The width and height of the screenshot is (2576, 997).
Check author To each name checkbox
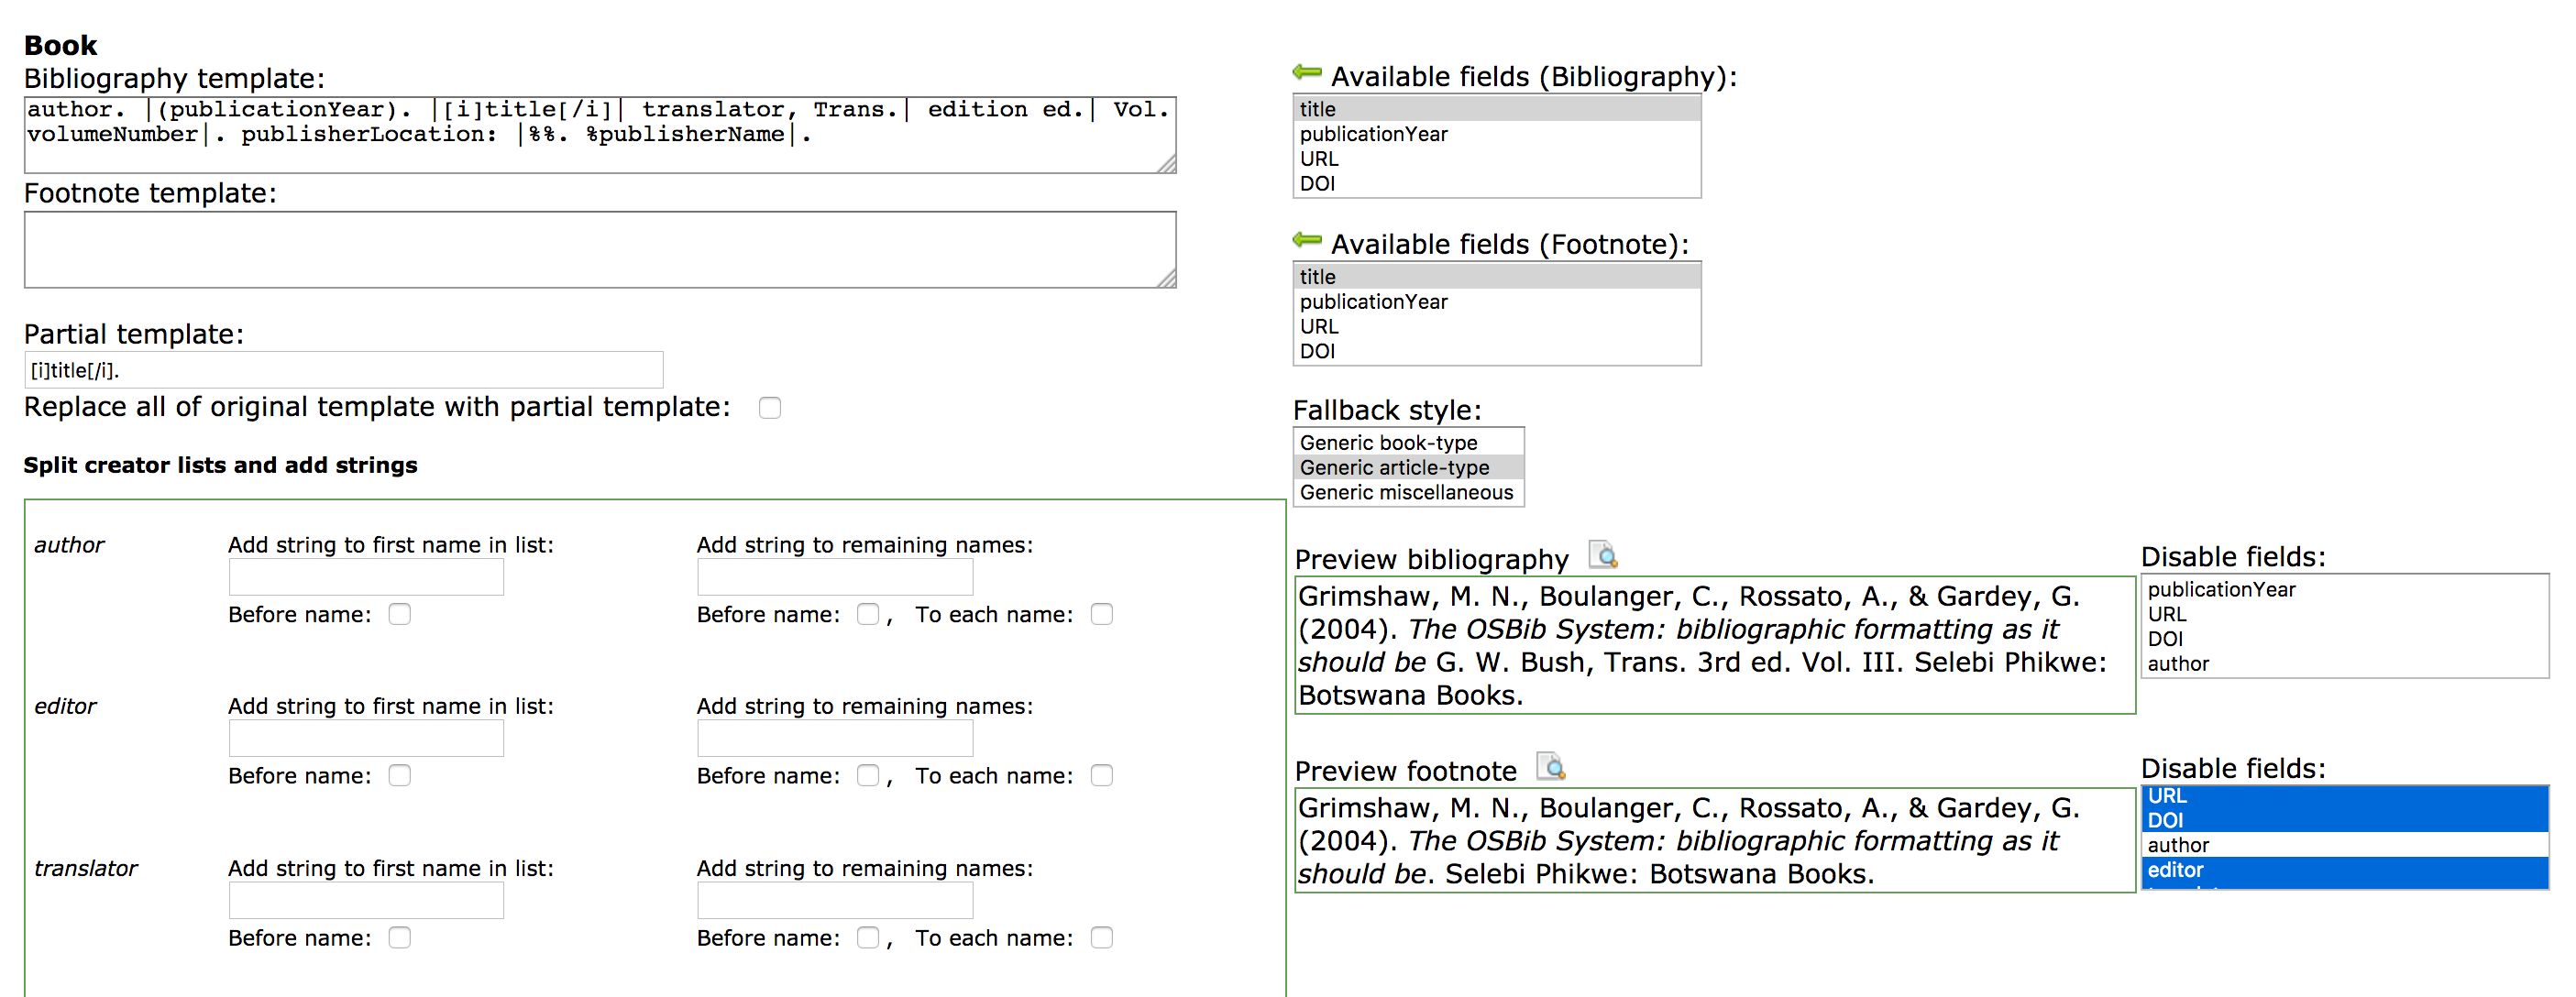(1102, 614)
